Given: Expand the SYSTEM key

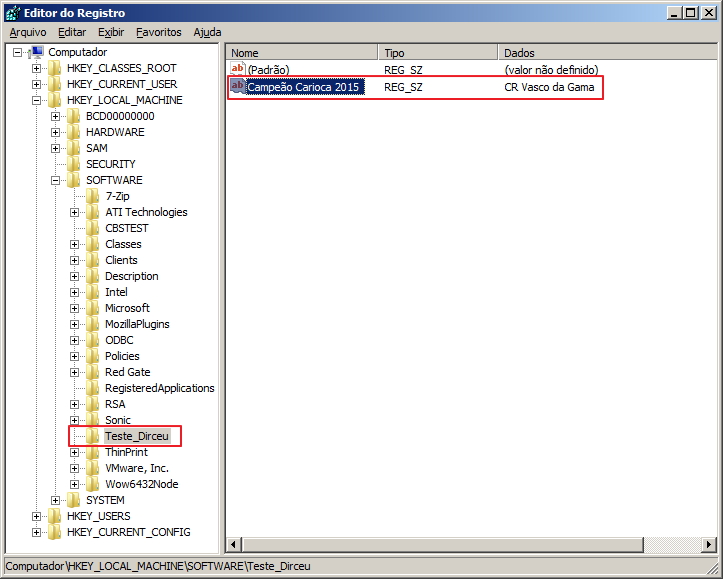Looking at the screenshot, I should [55, 500].
